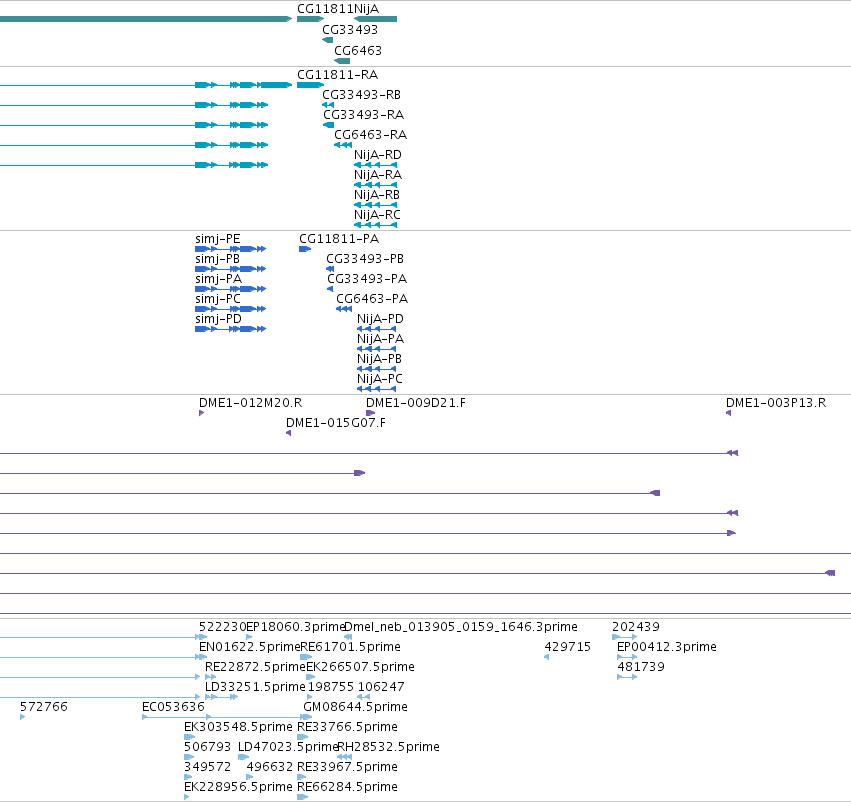Select the EC053636 EST label
The width and height of the screenshot is (851, 802).
(x=173, y=706)
